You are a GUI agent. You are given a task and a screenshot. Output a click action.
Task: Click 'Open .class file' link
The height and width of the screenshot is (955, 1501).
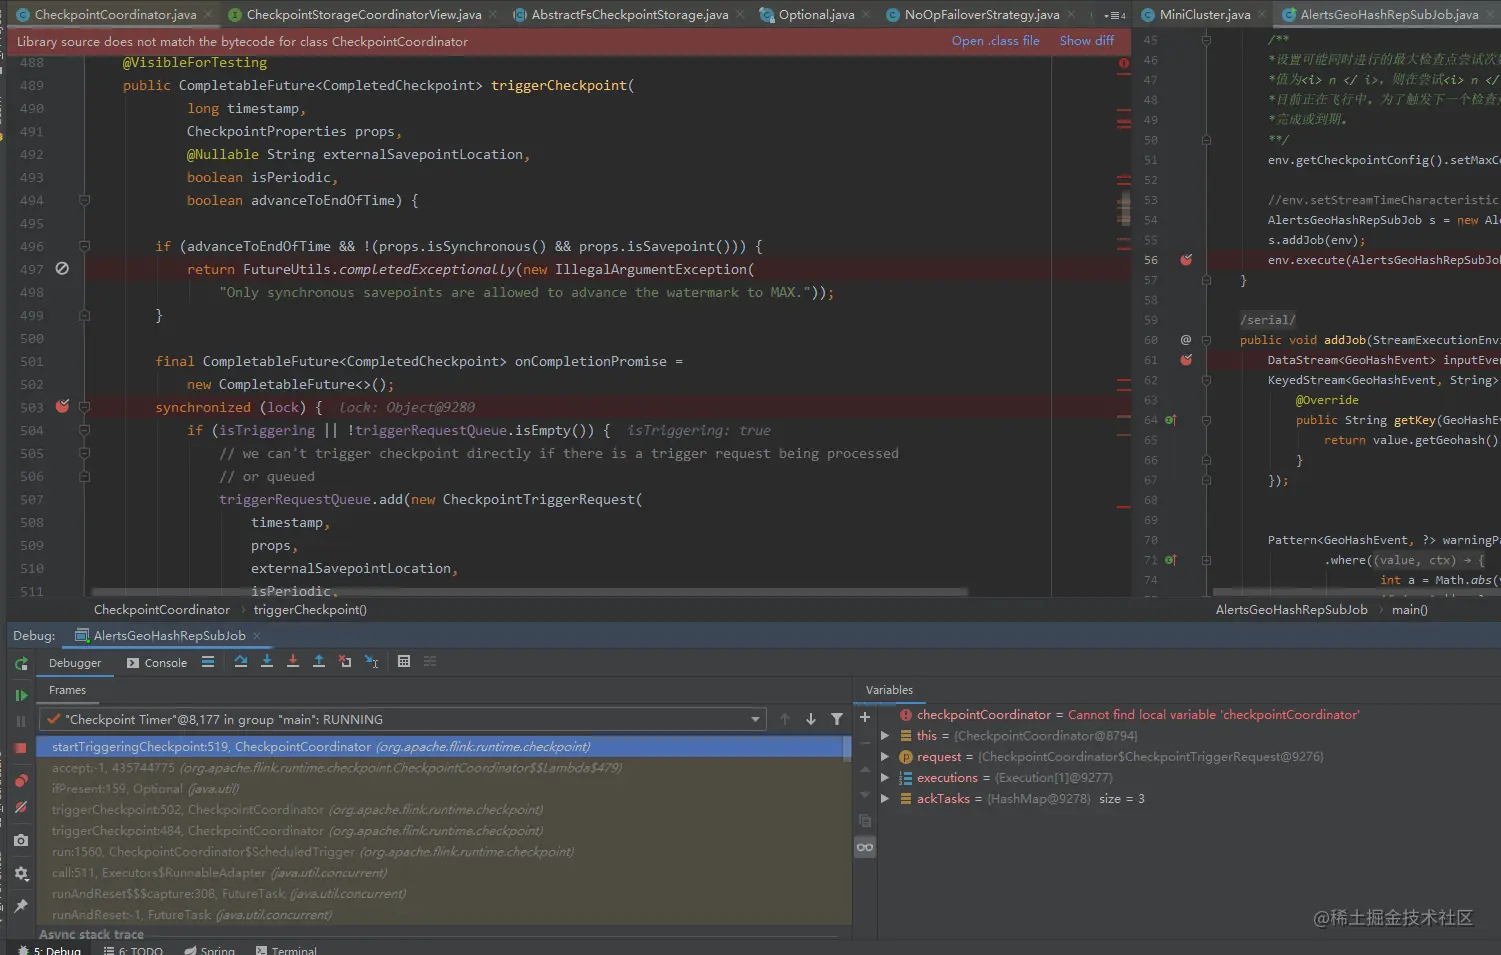point(995,41)
